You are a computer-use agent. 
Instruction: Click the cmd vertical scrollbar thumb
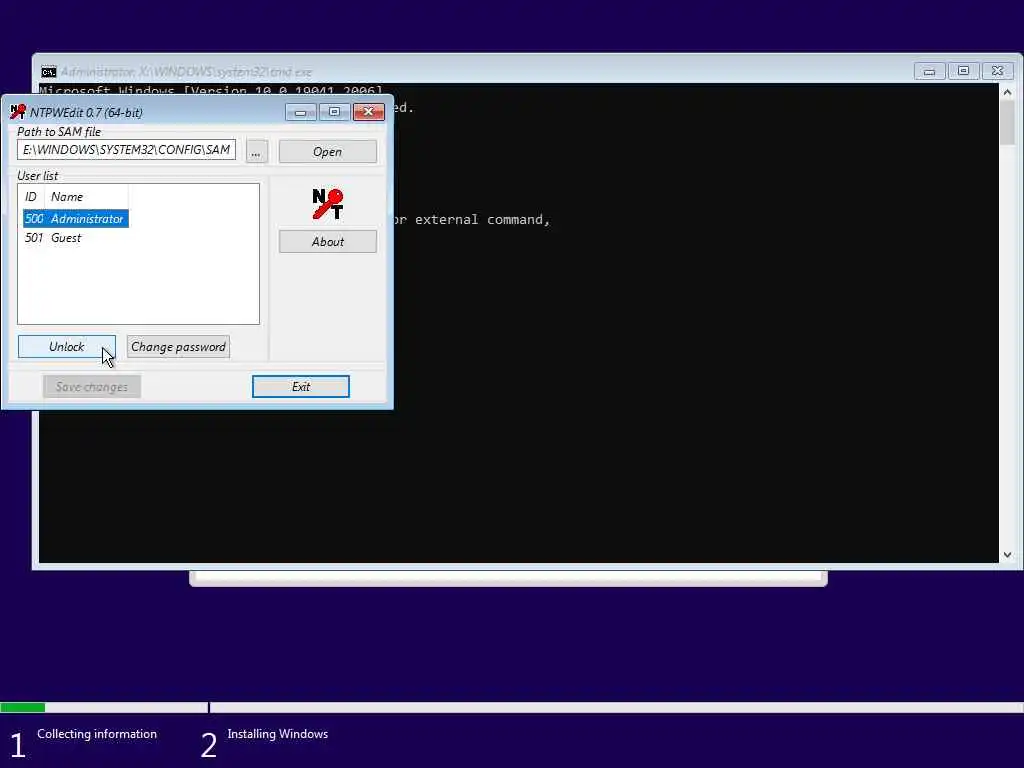[1007, 123]
